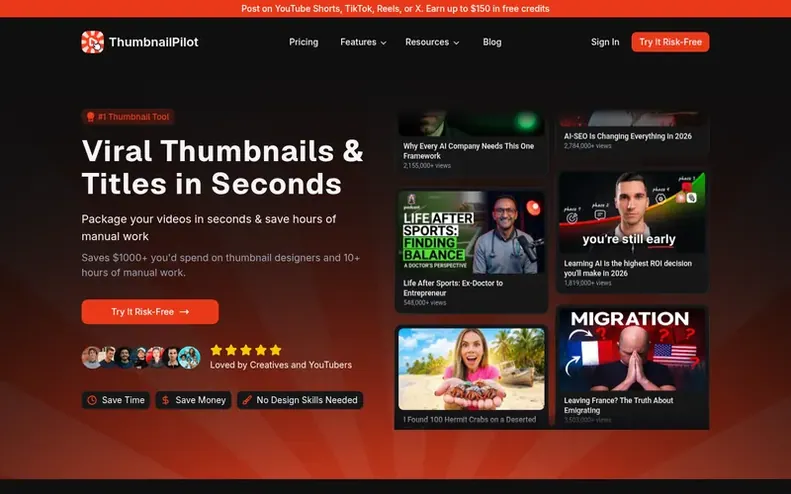The height and width of the screenshot is (494, 791).
Task: Open the ThumbnailPilot brand name link
Action: [153, 42]
